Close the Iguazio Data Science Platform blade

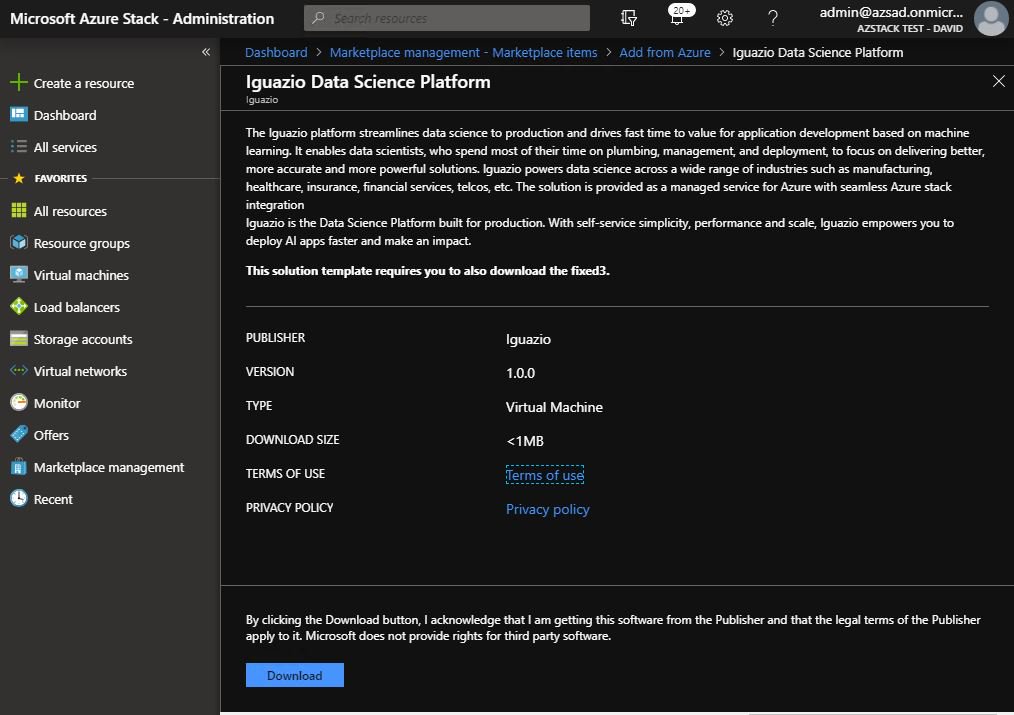click(x=998, y=81)
